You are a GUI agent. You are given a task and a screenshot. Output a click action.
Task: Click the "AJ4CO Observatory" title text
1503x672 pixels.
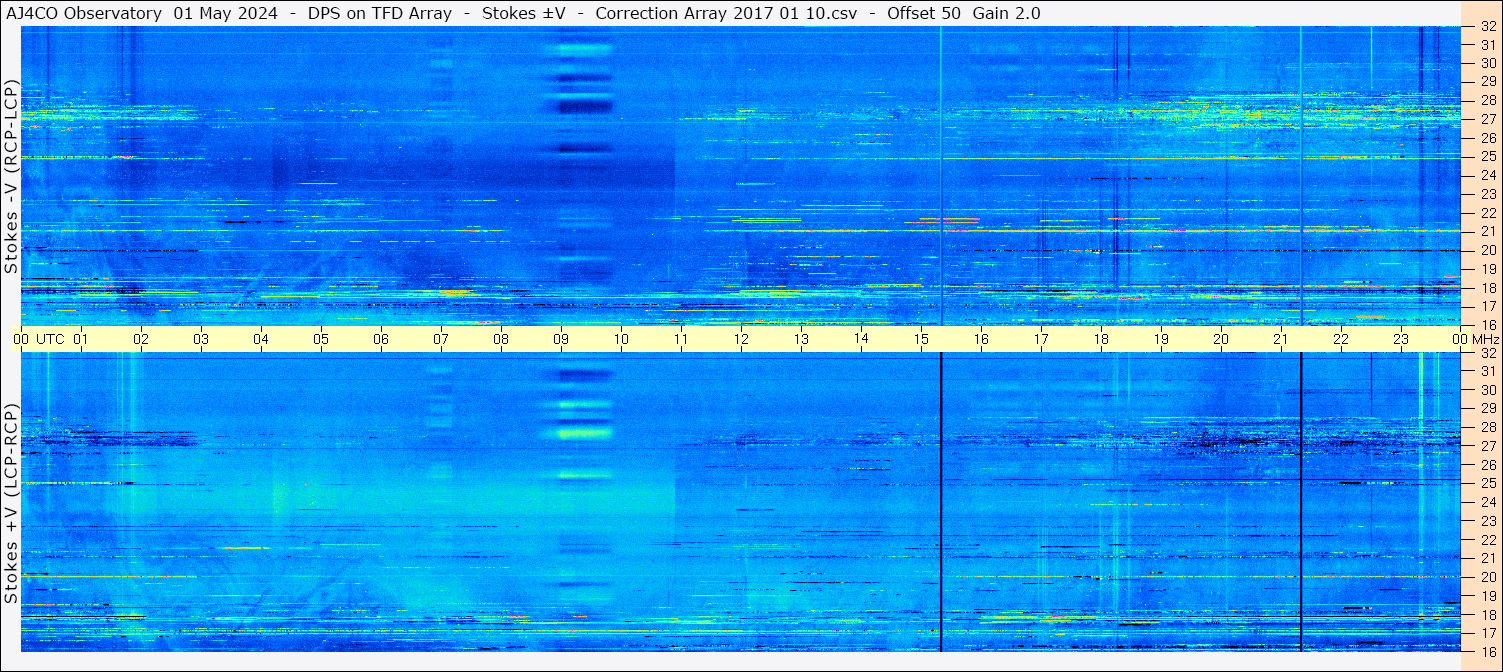[x=85, y=14]
